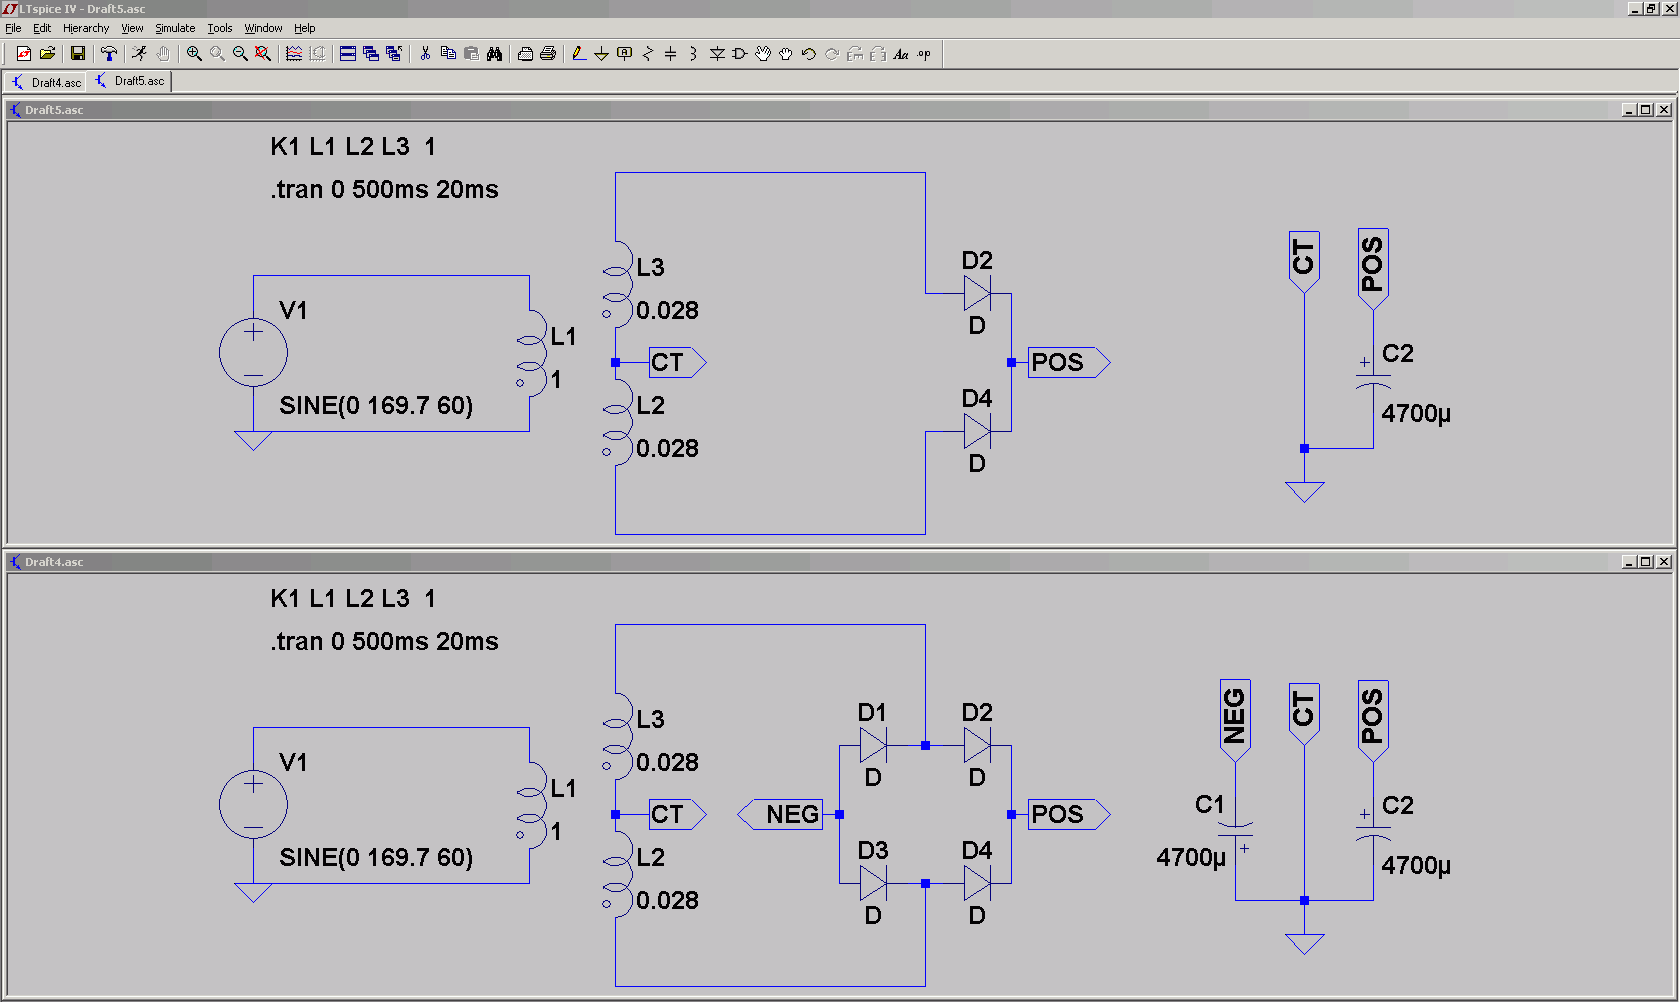The width and height of the screenshot is (1680, 1002).
Task: Switch to the Draft5.asc tab
Action: click(130, 81)
